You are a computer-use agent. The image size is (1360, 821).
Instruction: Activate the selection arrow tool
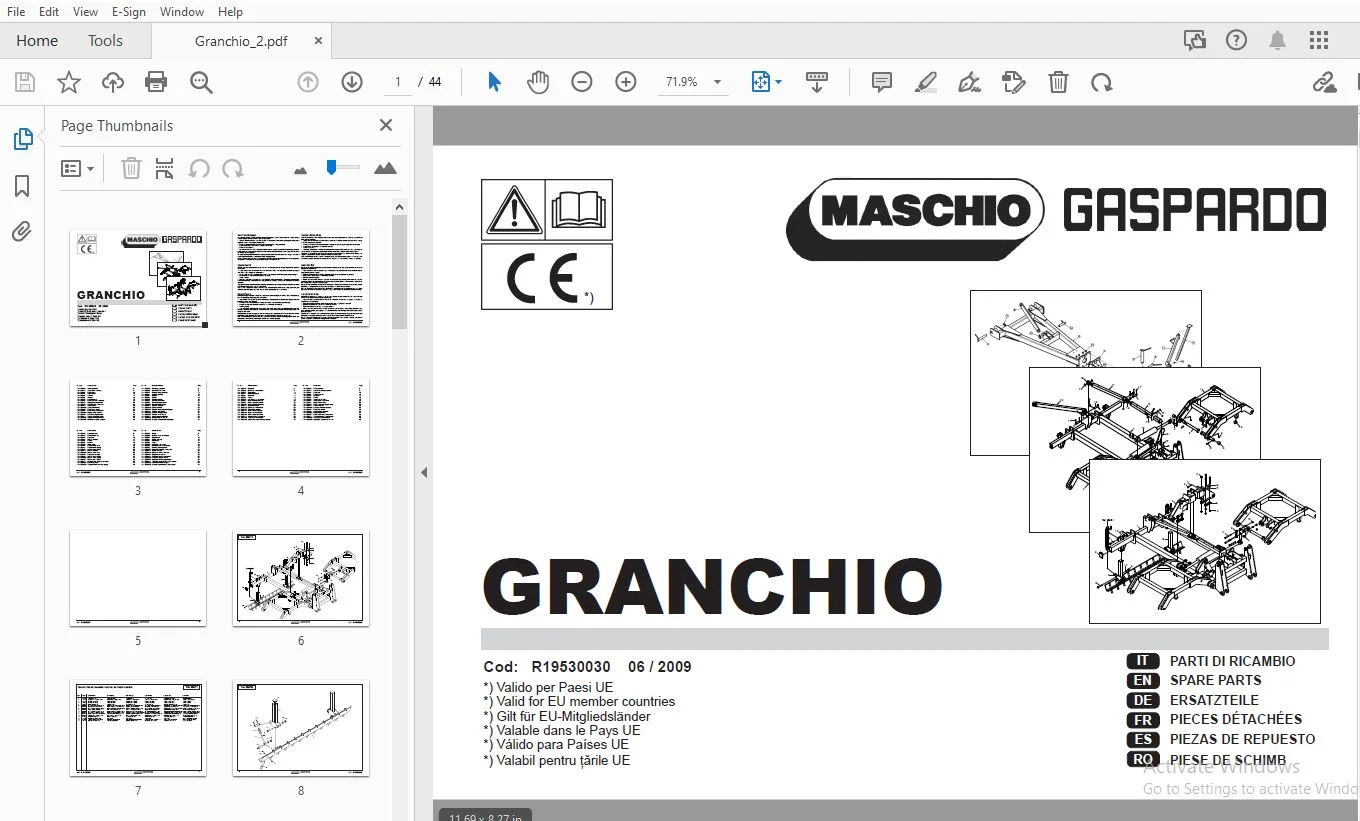tap(494, 83)
